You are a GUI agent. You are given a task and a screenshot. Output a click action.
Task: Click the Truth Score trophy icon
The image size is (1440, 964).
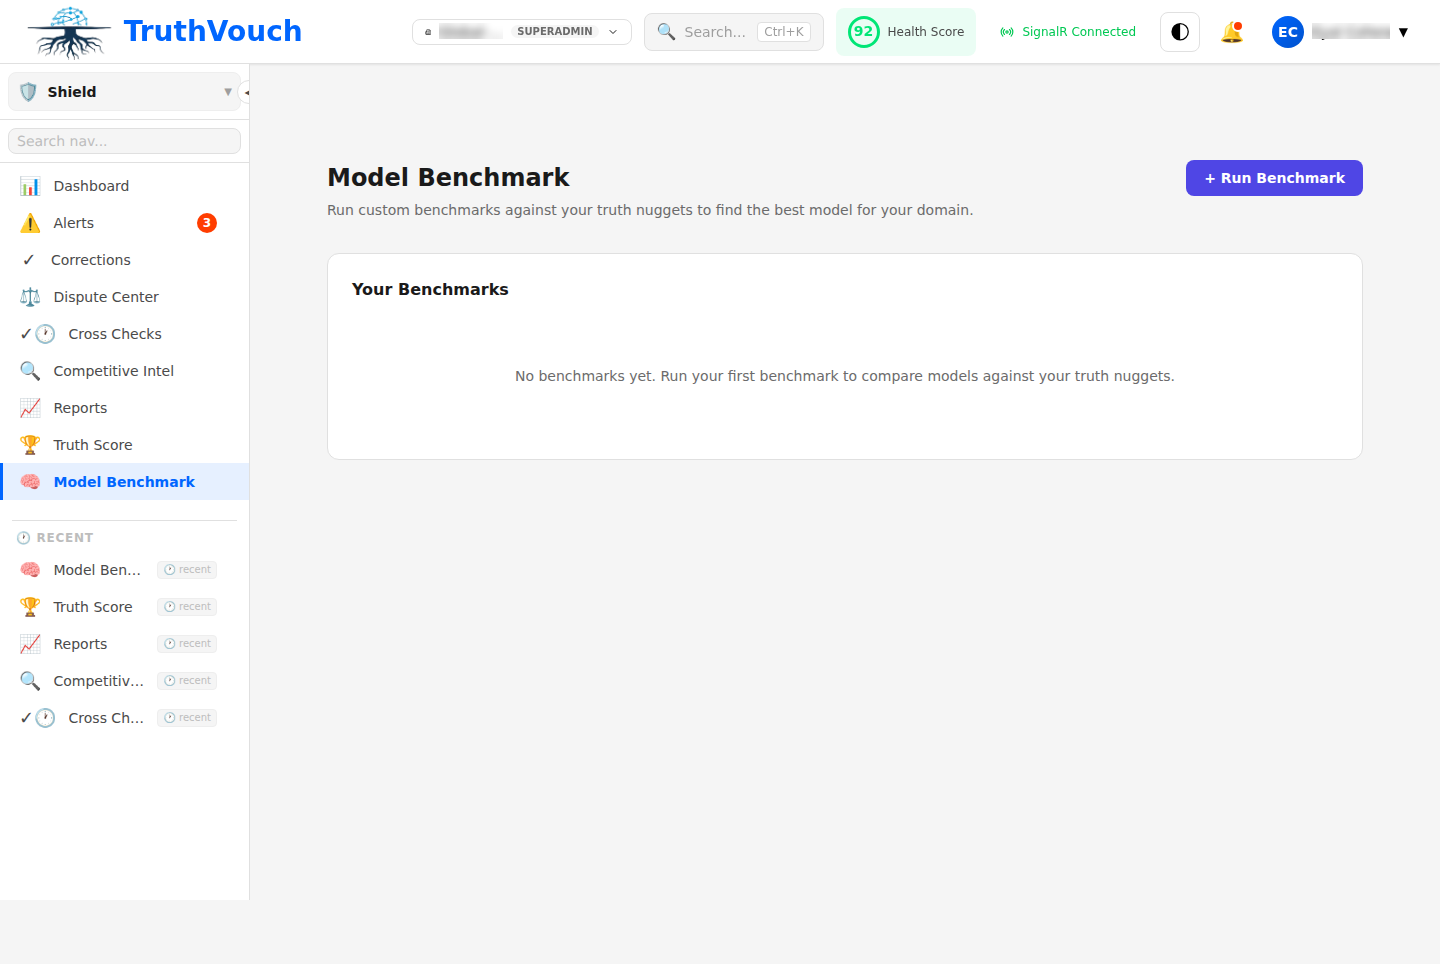(30, 445)
